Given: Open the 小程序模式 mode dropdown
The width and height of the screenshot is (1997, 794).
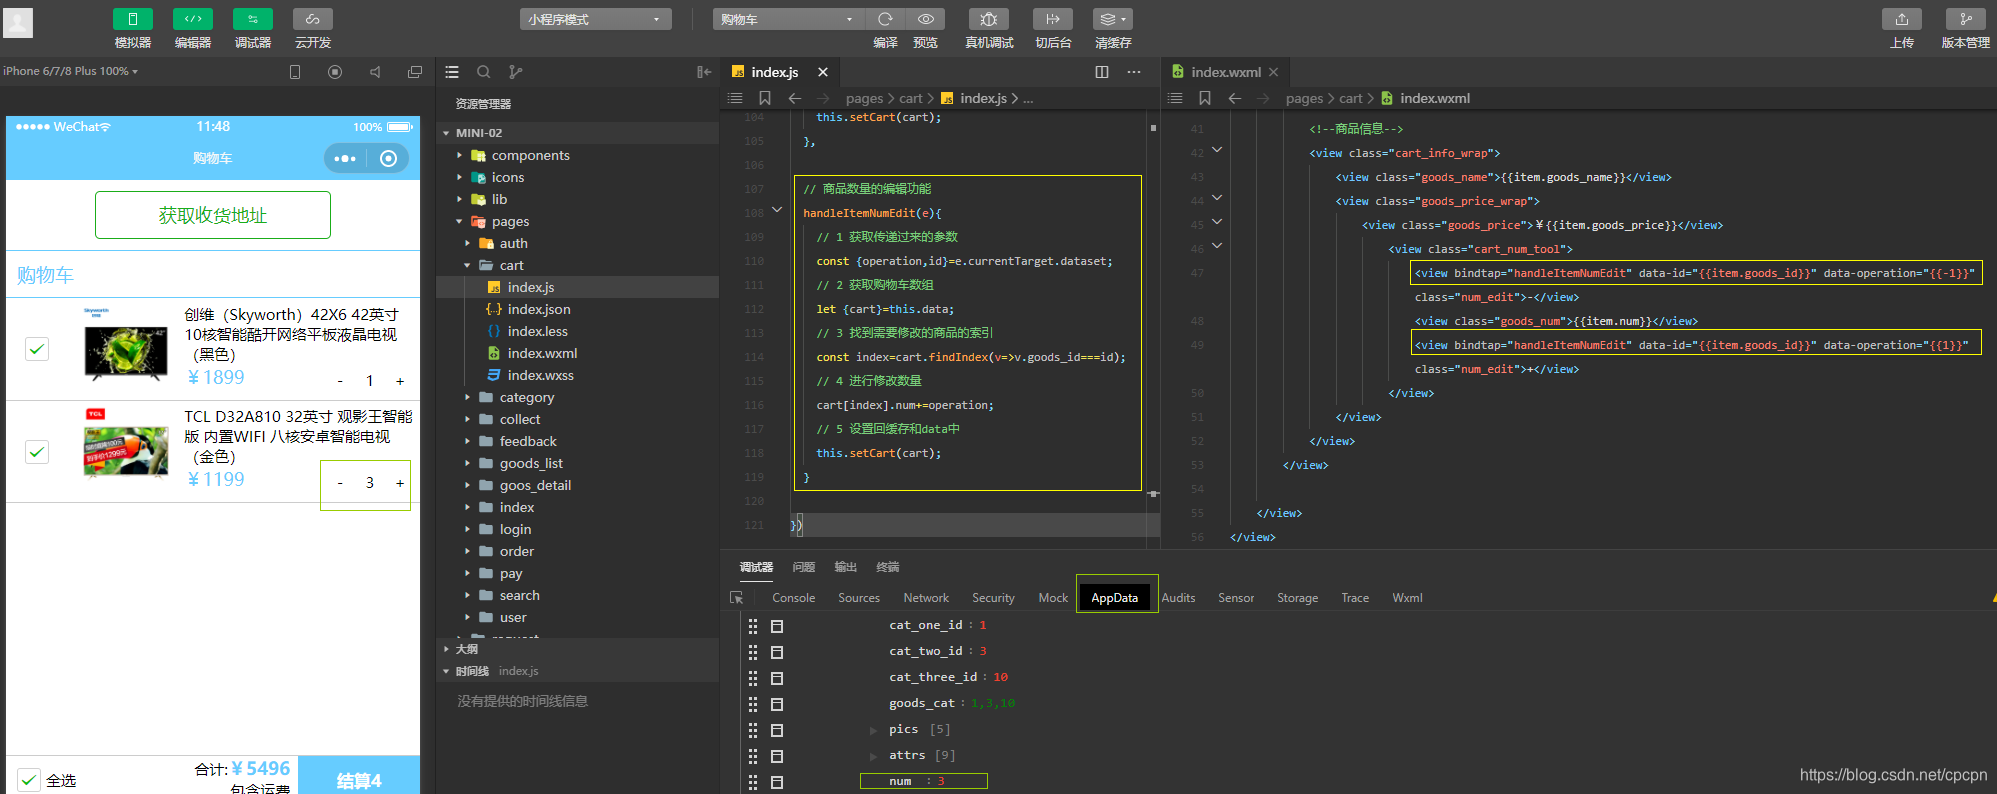Looking at the screenshot, I should (x=595, y=19).
